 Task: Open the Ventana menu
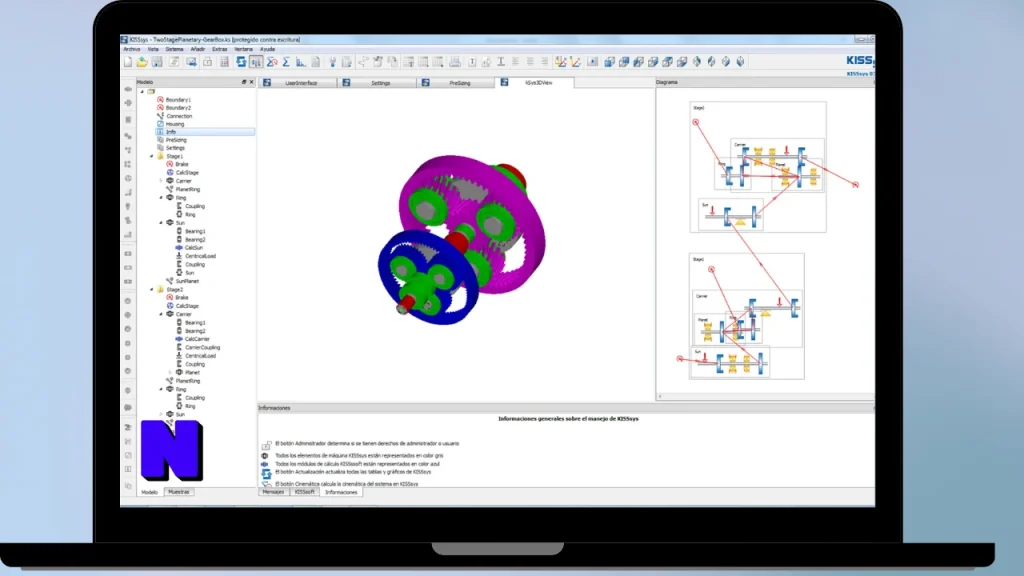244,49
